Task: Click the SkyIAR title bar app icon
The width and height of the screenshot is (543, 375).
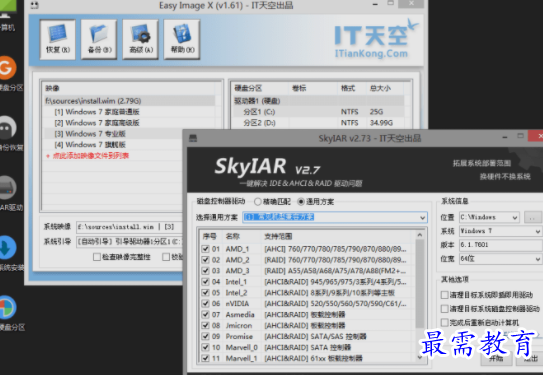Action: (193, 139)
